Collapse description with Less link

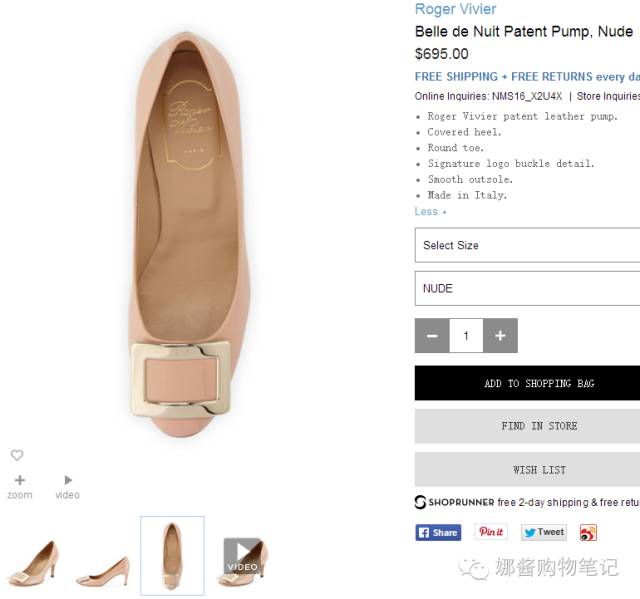(430, 211)
